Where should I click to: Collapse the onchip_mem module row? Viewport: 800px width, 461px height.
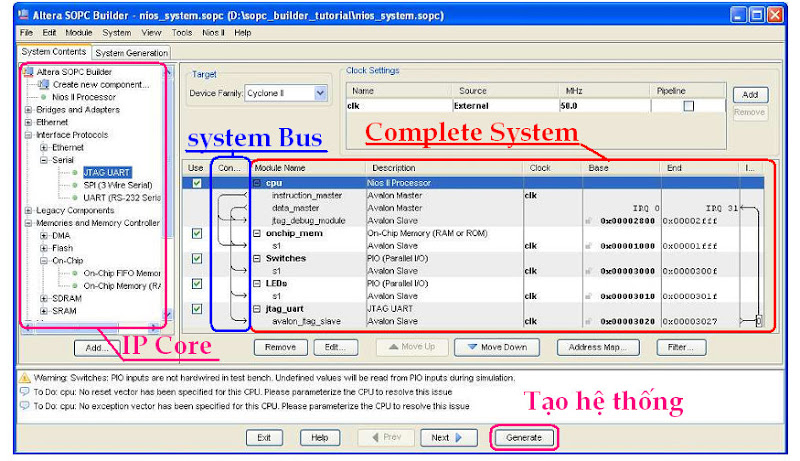click(257, 234)
